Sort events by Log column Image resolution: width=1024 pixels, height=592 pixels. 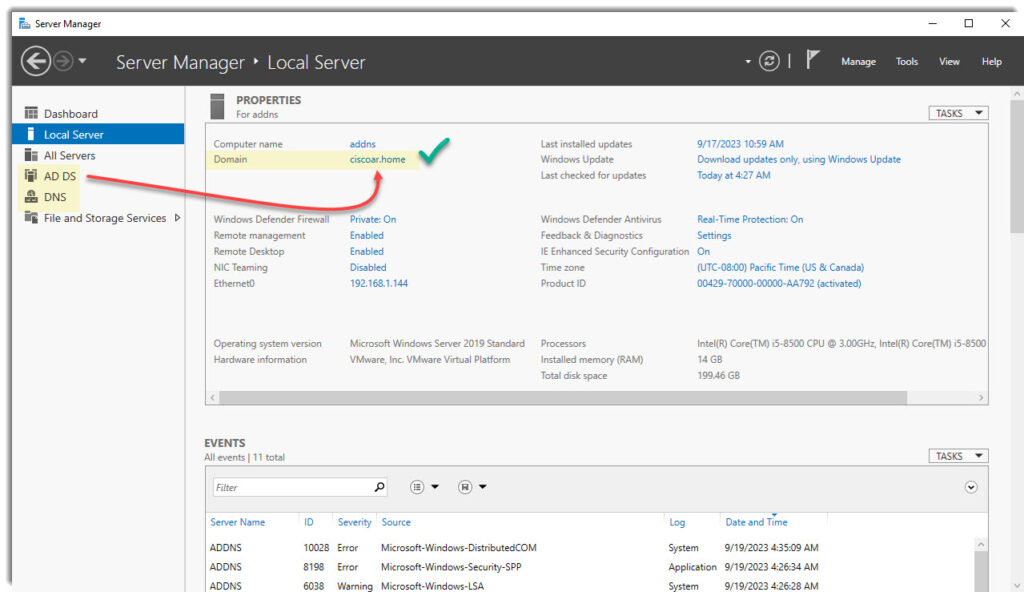point(677,522)
